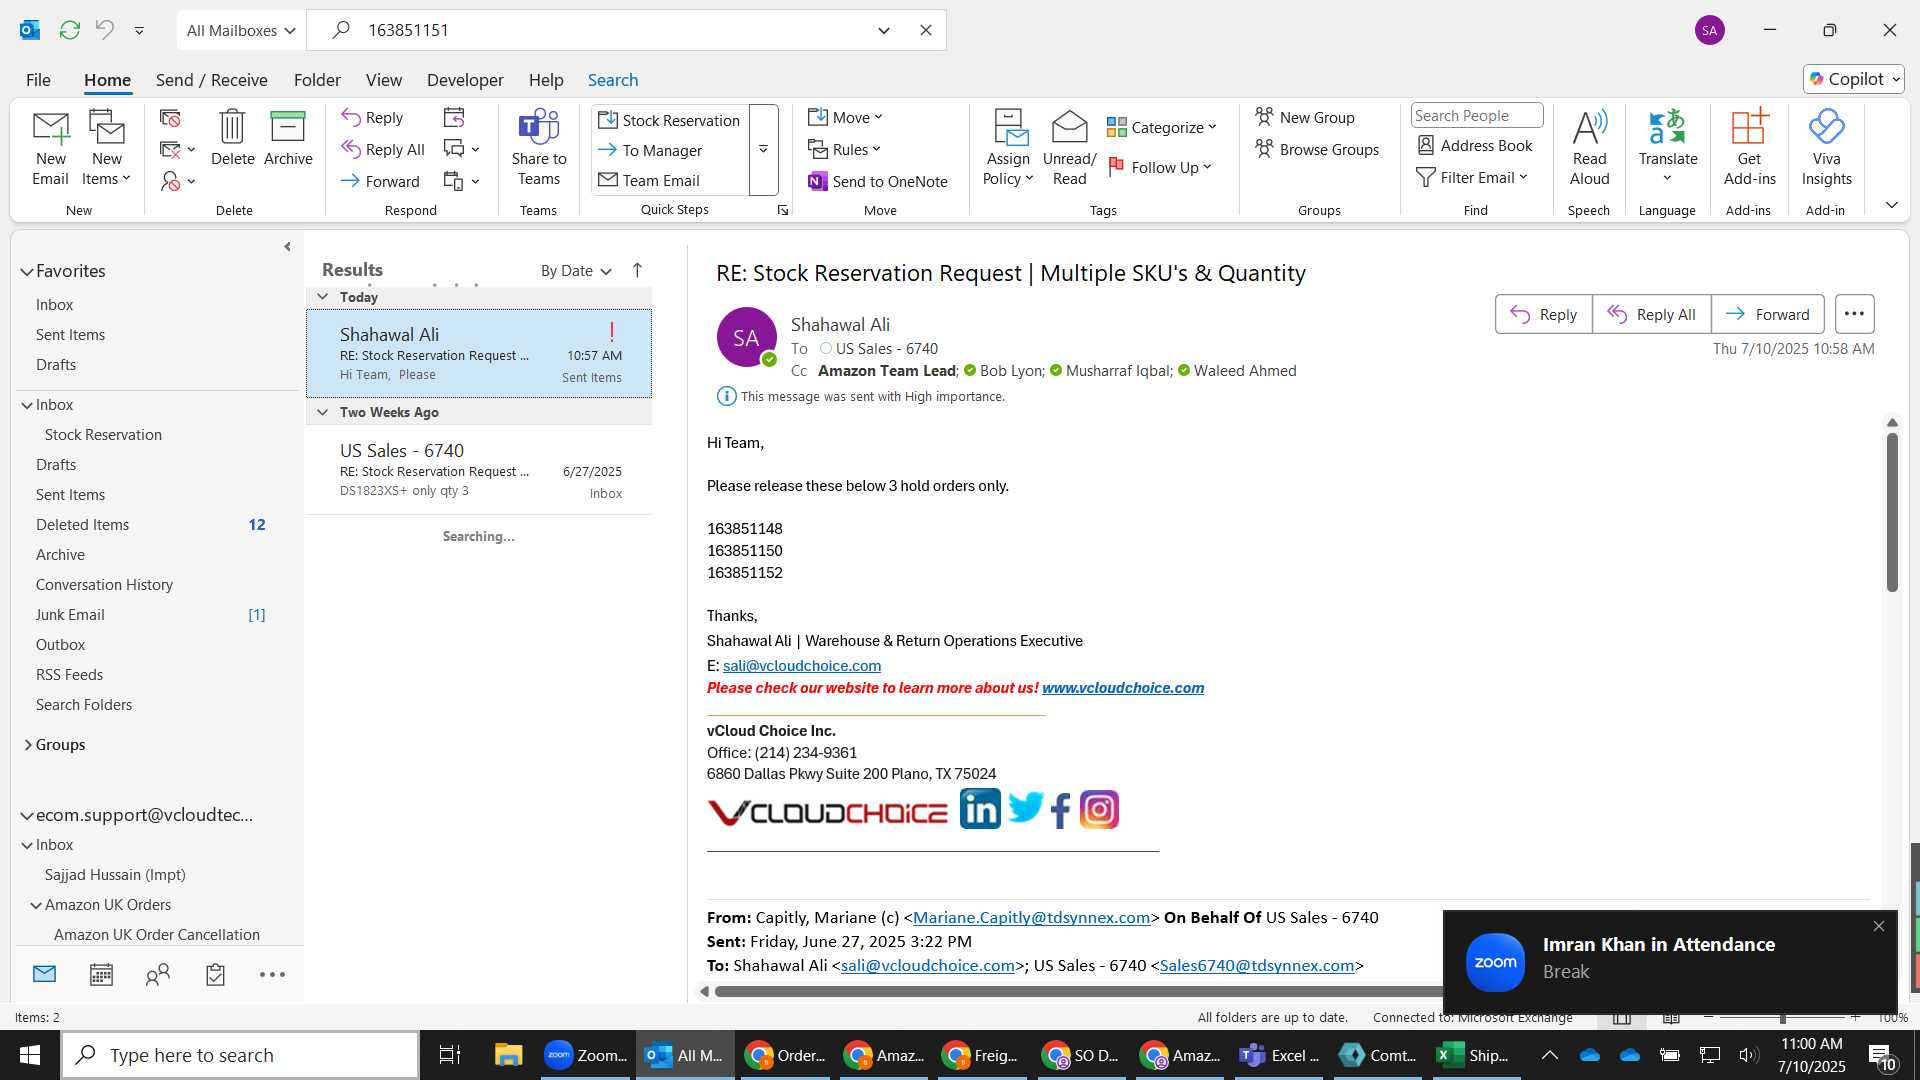
Task: Switch to the Folder tab
Action: coord(317,80)
